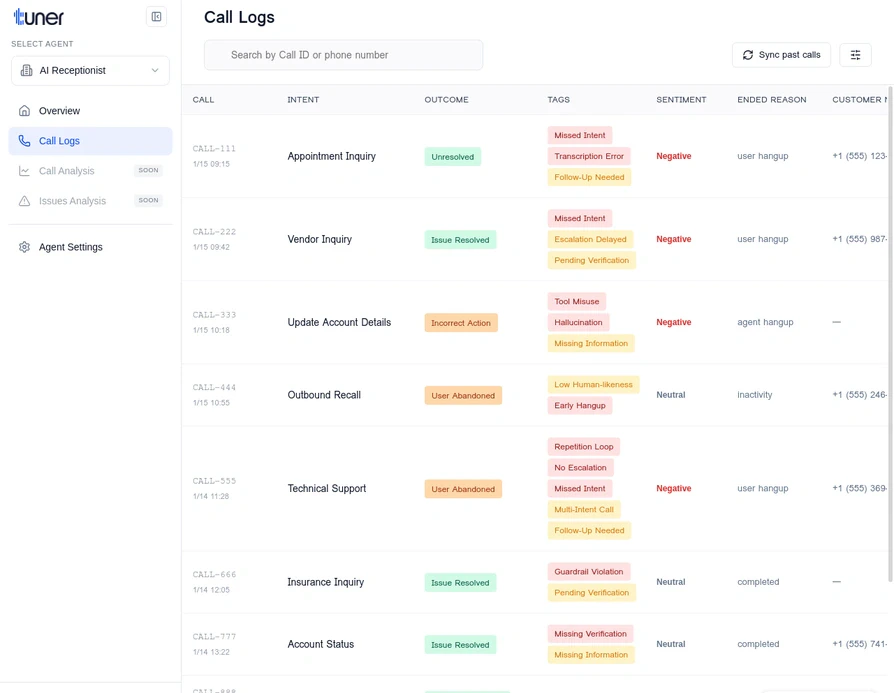Click the Early Hangup tag
The height and width of the screenshot is (693, 894).
(580, 406)
